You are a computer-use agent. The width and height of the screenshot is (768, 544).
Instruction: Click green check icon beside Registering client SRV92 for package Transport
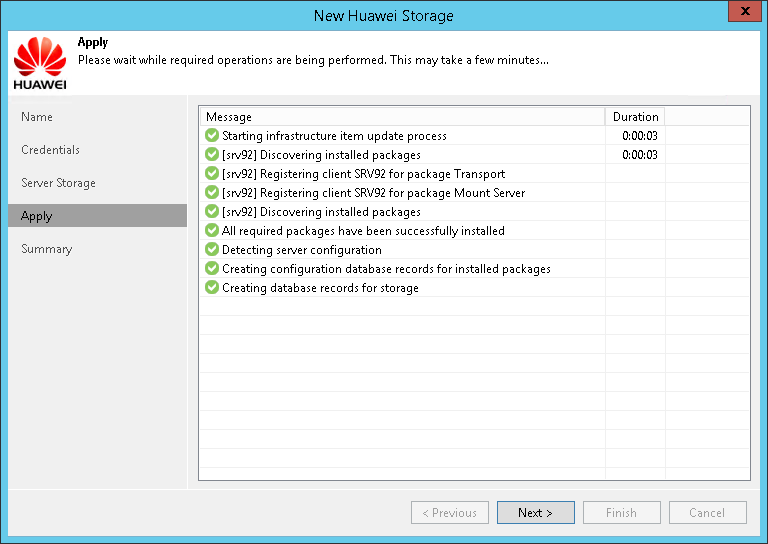click(212, 173)
